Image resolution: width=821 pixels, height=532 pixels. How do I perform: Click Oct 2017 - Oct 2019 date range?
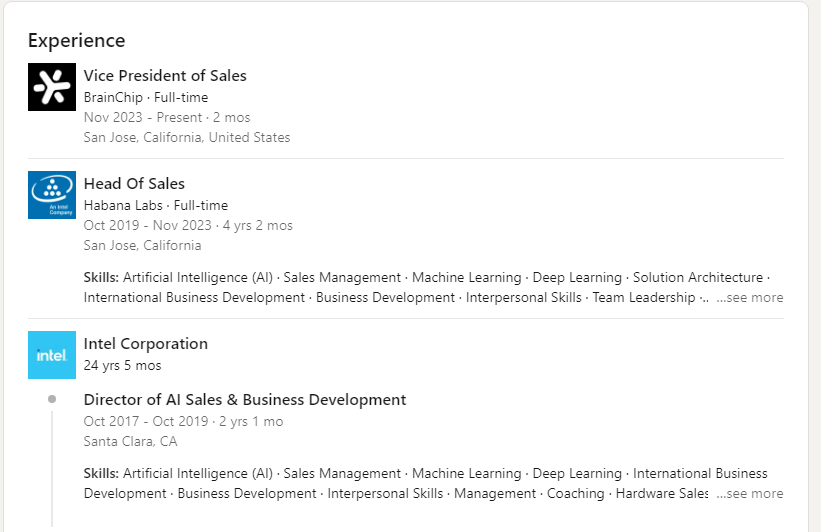coord(183,421)
